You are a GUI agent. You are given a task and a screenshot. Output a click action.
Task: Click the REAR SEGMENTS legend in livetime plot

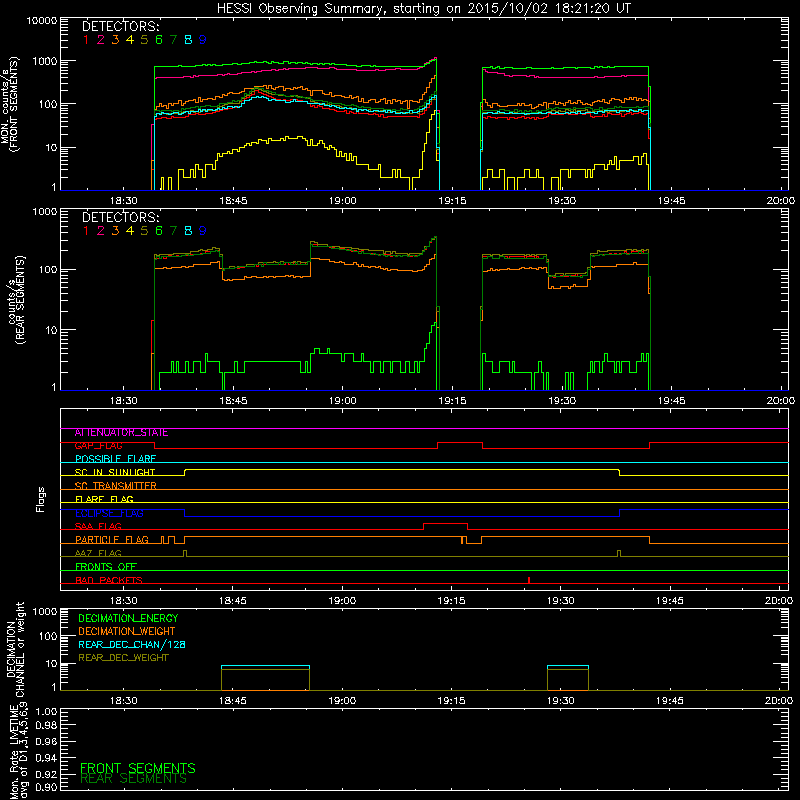tap(134, 779)
